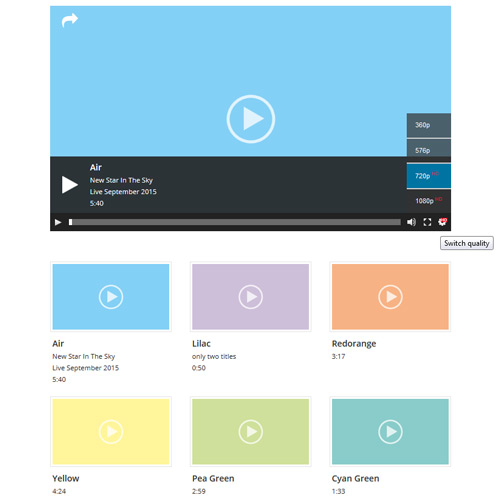Viewport: 500px width, 497px height.
Task: Select 576p video quality
Action: (429, 150)
